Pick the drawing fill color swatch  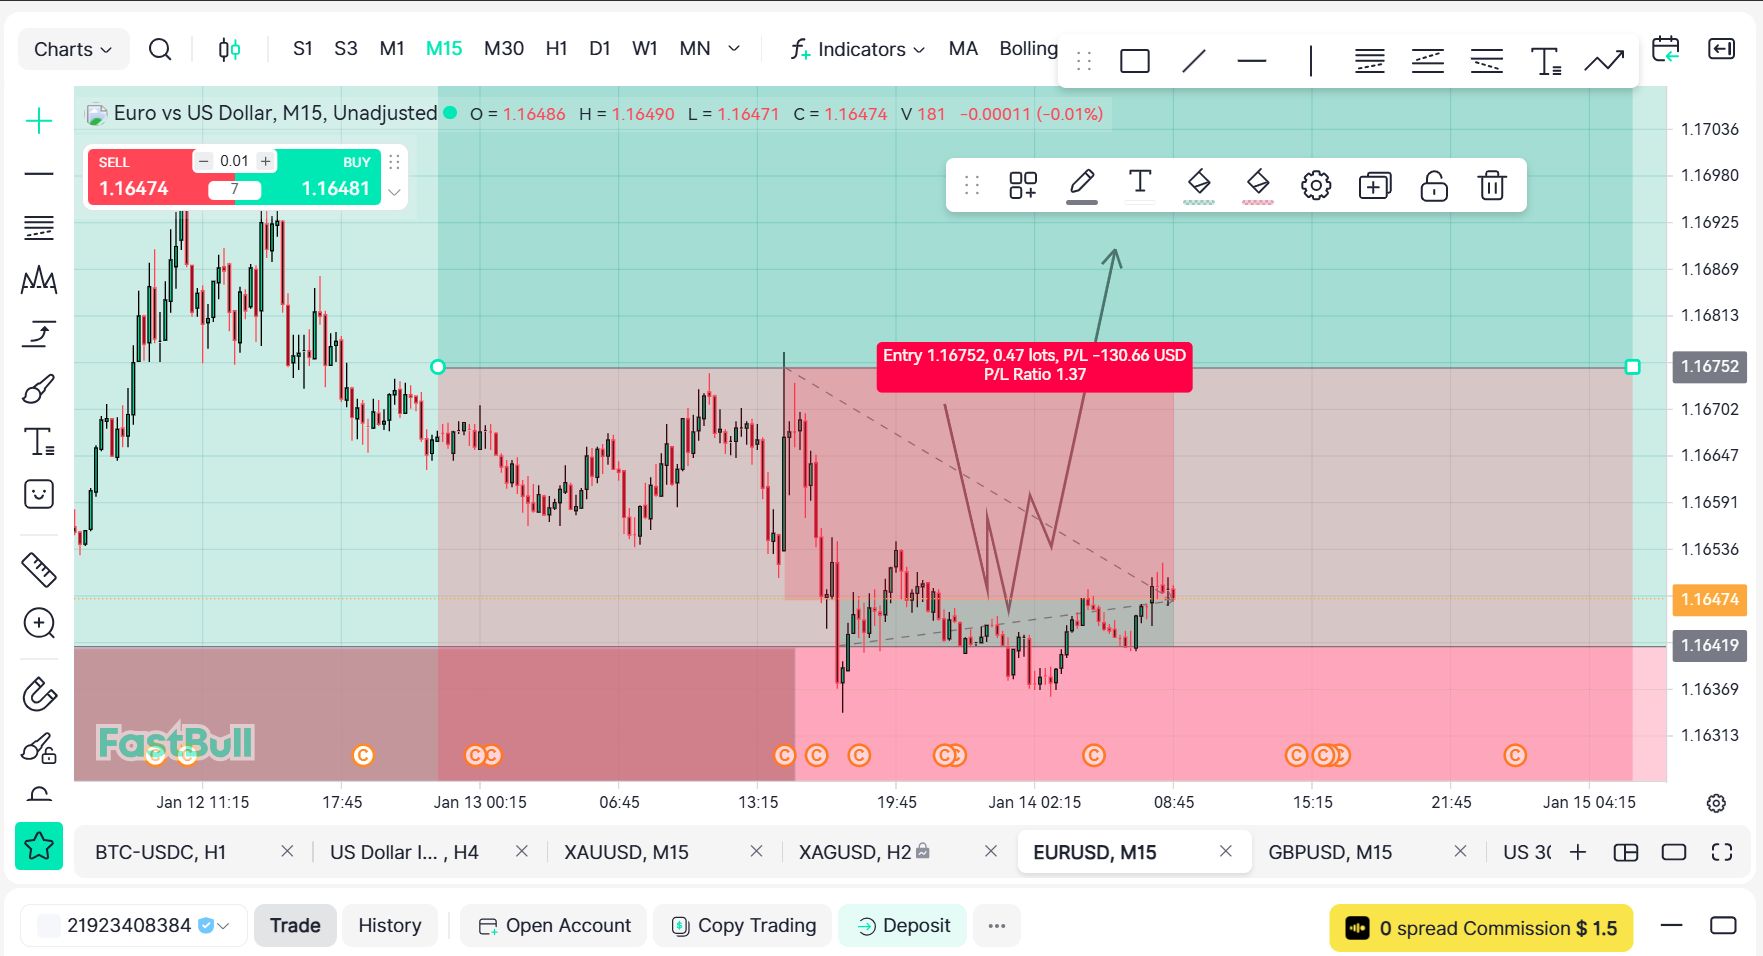(x=1198, y=185)
